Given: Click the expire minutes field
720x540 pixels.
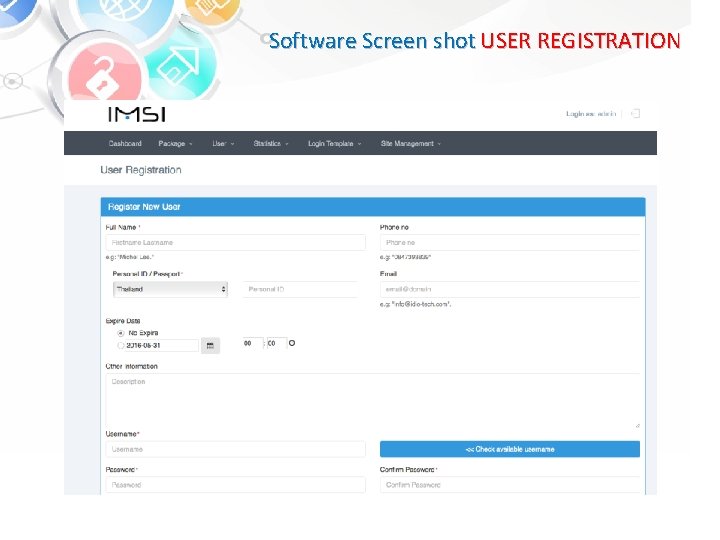Looking at the screenshot, I should [277, 343].
